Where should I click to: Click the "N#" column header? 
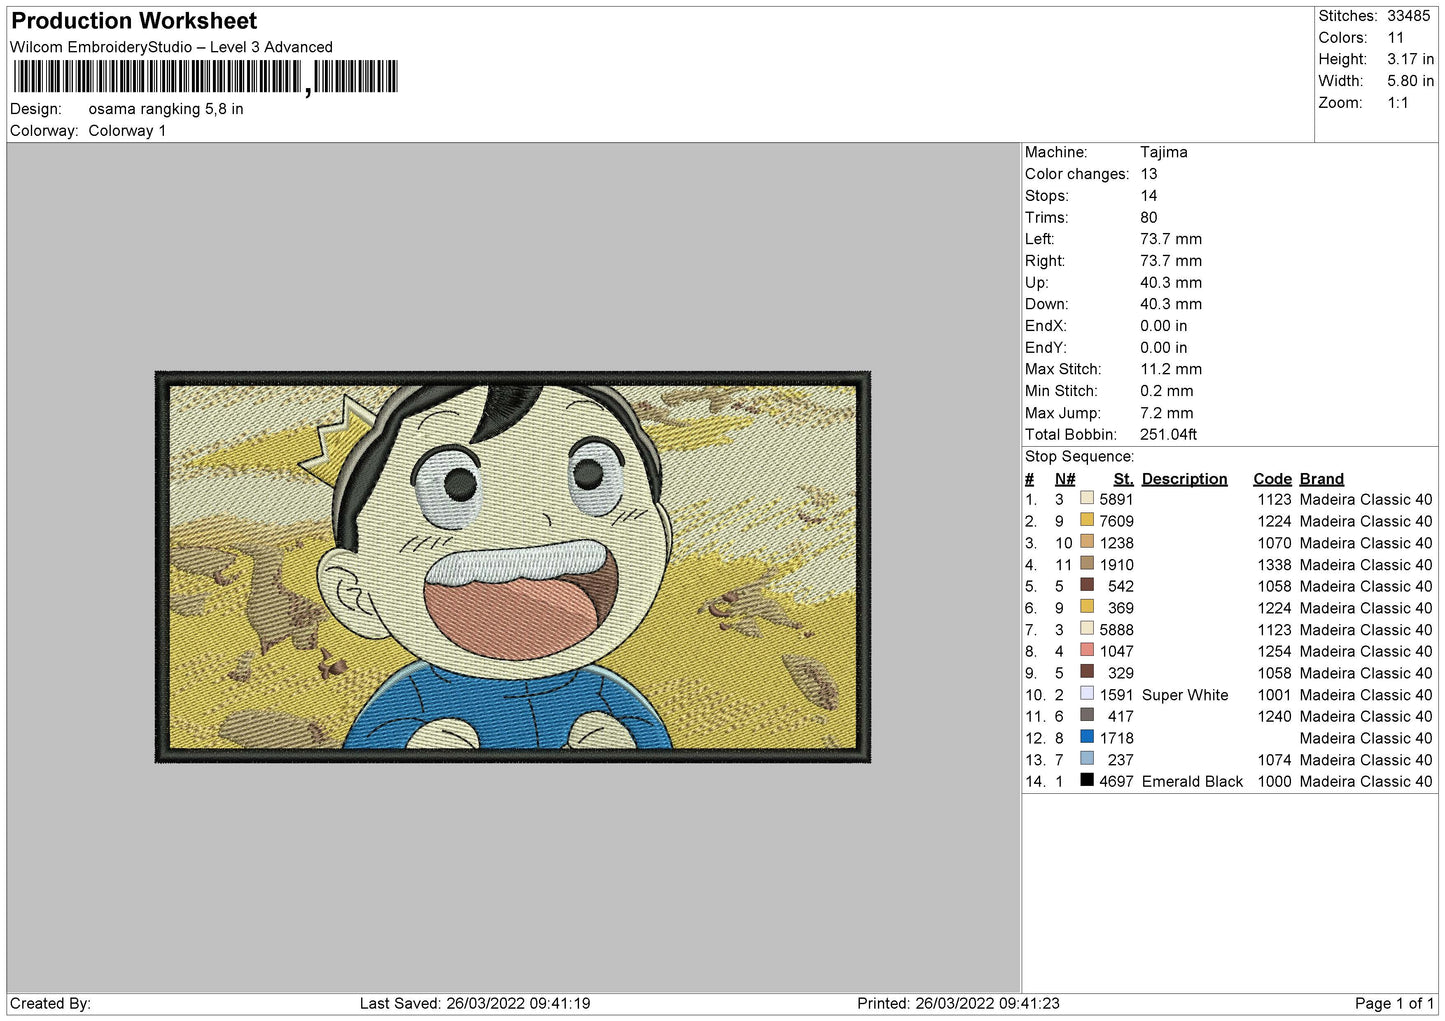[x=1065, y=479]
